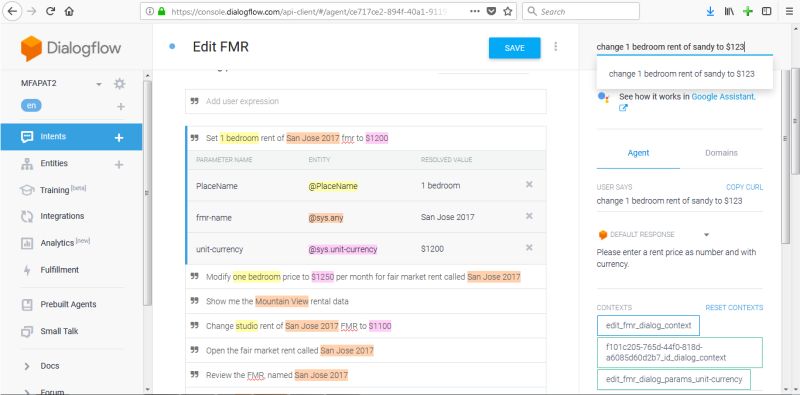Viewport: 800px width, 395px height.
Task: Click the Add user expression field
Action: click(366, 101)
